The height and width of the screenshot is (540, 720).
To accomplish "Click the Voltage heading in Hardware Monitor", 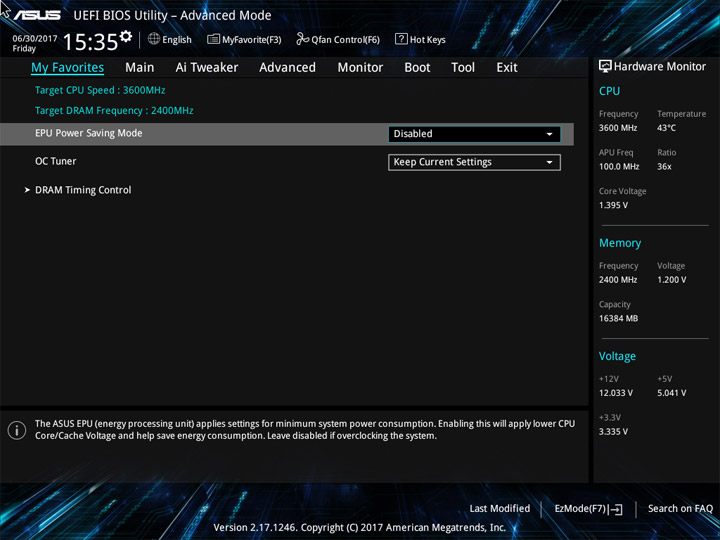I will (617, 356).
